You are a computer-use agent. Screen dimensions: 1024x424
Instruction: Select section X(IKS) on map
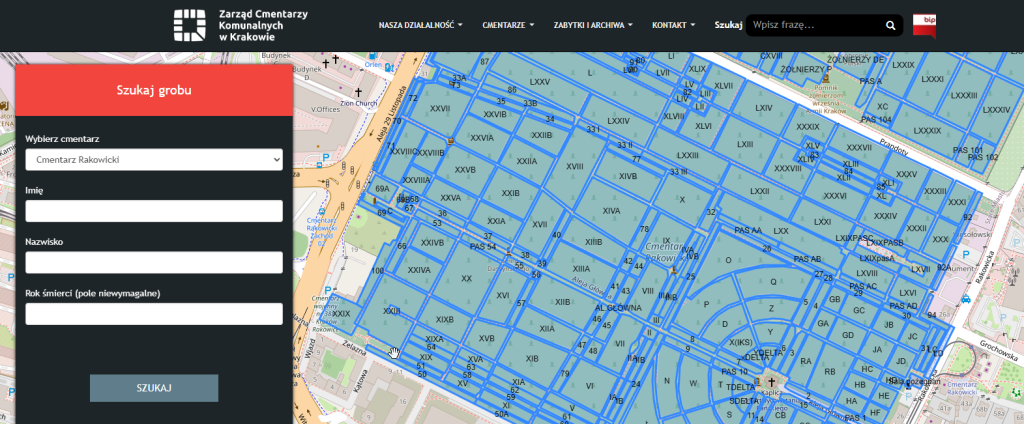point(741,343)
